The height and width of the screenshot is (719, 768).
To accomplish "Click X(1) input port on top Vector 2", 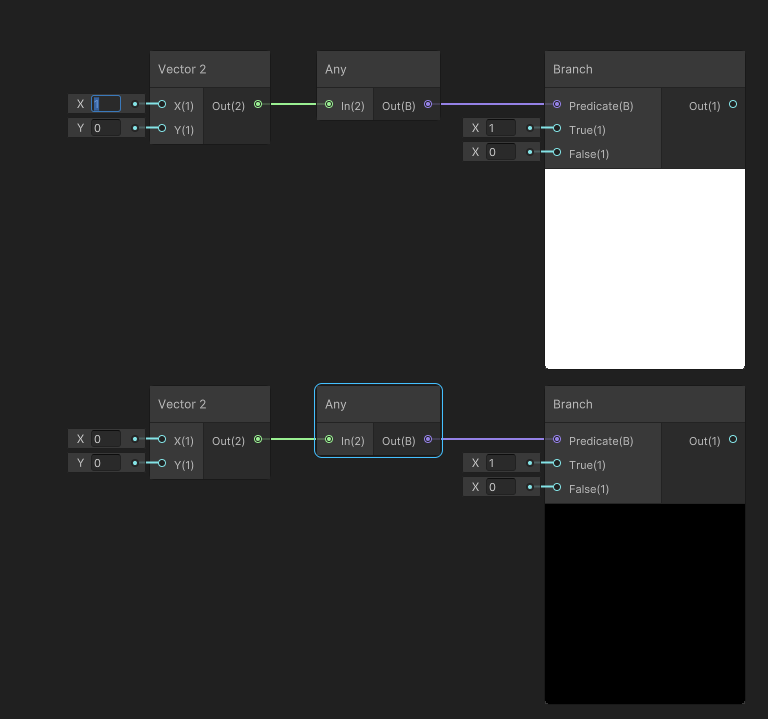I will 162,104.
